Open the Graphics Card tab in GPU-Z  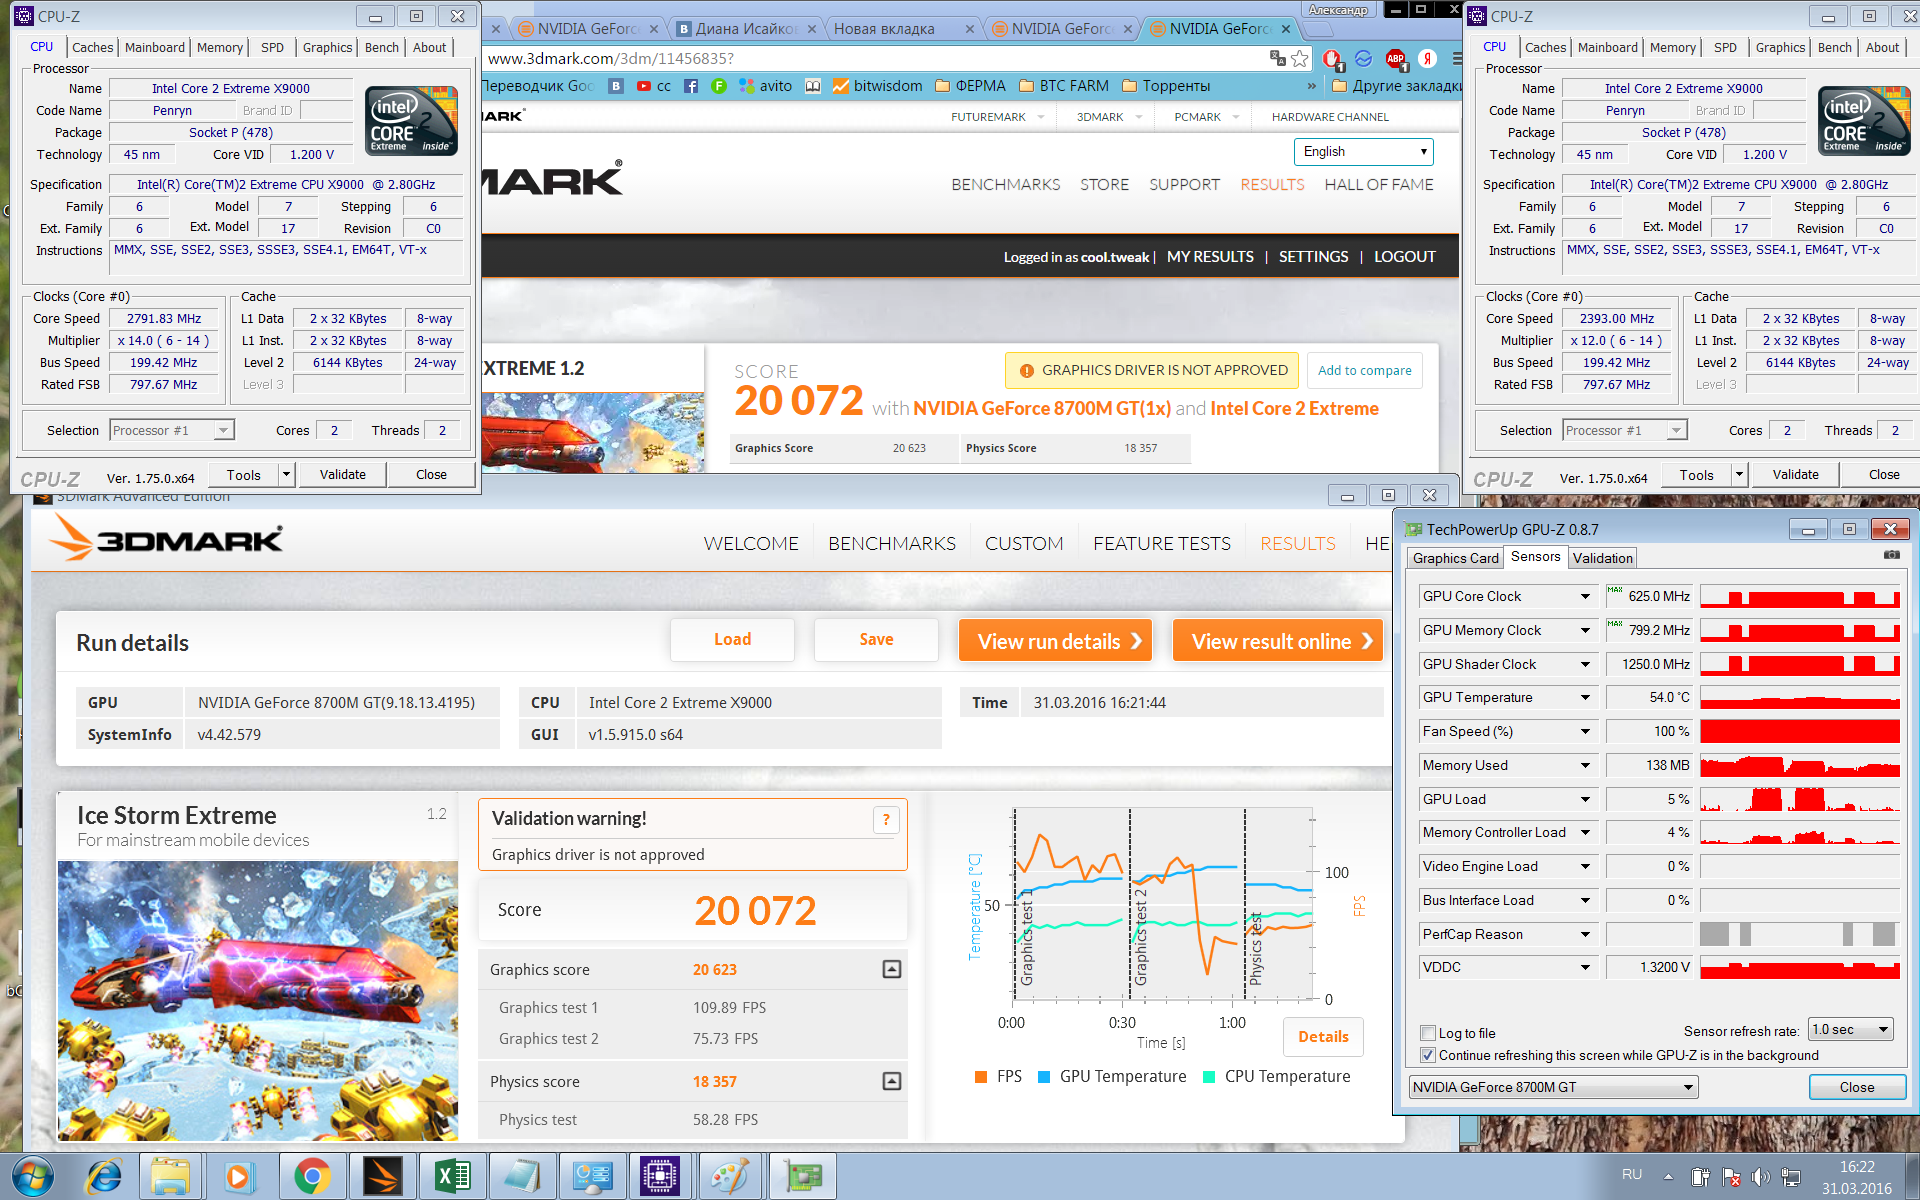click(1455, 558)
